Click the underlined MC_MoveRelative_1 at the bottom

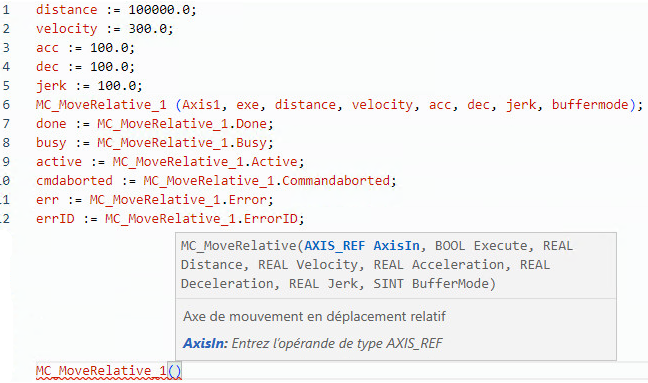tap(101, 371)
